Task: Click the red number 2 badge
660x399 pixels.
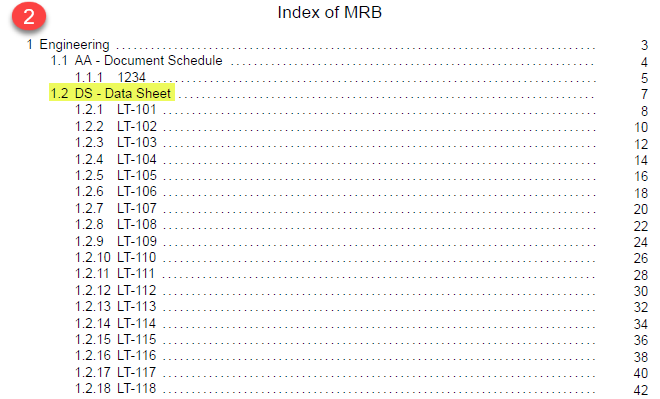Action: (x=29, y=16)
